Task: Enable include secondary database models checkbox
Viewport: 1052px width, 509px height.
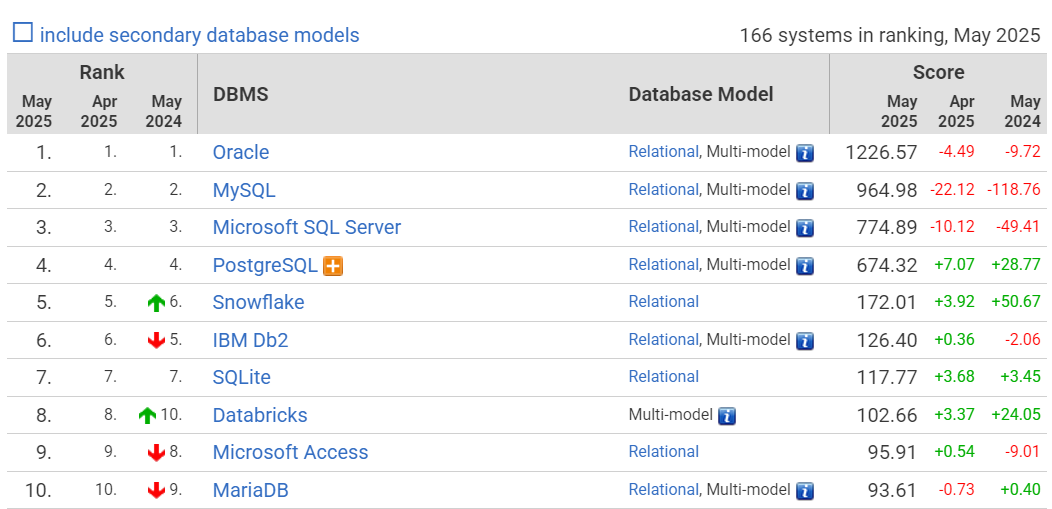Action: point(22,33)
